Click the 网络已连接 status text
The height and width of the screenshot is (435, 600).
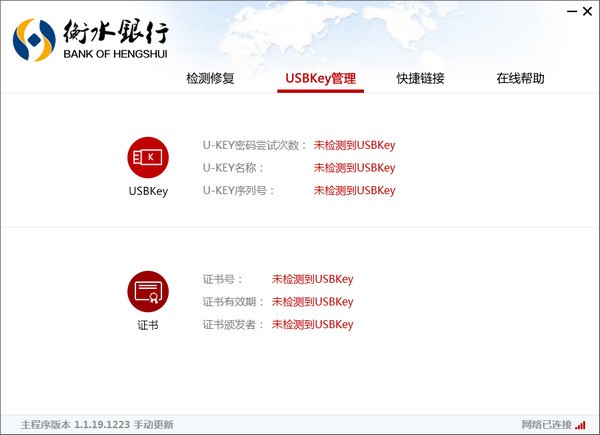coord(546,425)
